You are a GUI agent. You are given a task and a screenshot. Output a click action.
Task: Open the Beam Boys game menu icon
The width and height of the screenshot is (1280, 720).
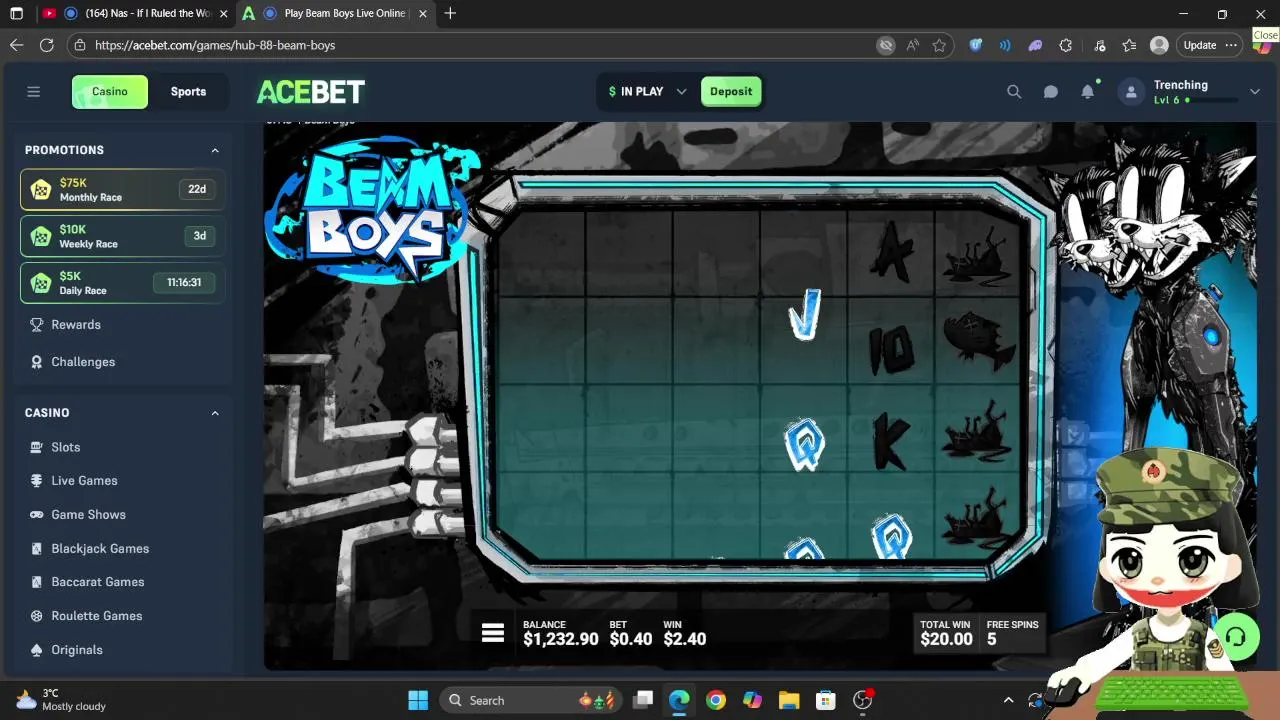[493, 633]
